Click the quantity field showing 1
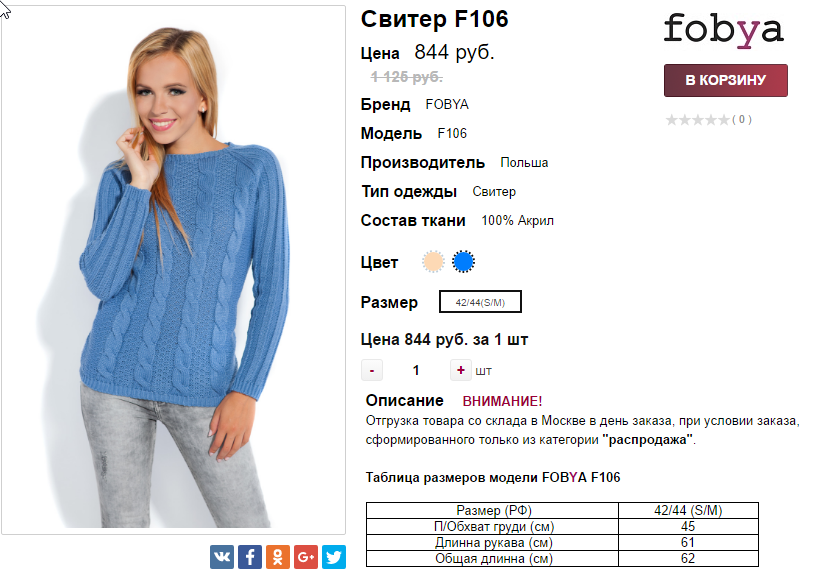This screenshot has height=579, width=814. (416, 370)
